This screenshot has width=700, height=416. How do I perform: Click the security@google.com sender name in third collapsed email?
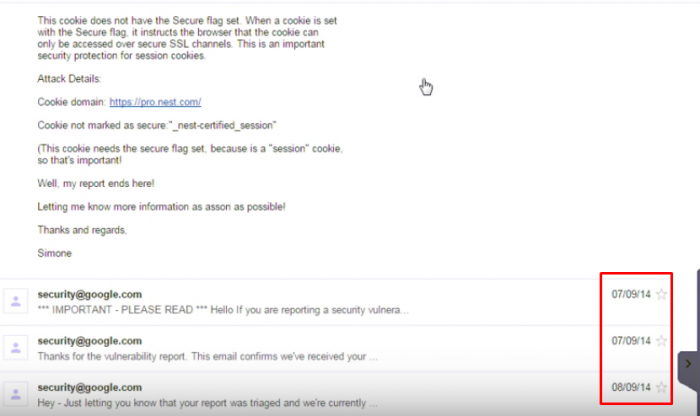pyautogui.click(x=89, y=387)
